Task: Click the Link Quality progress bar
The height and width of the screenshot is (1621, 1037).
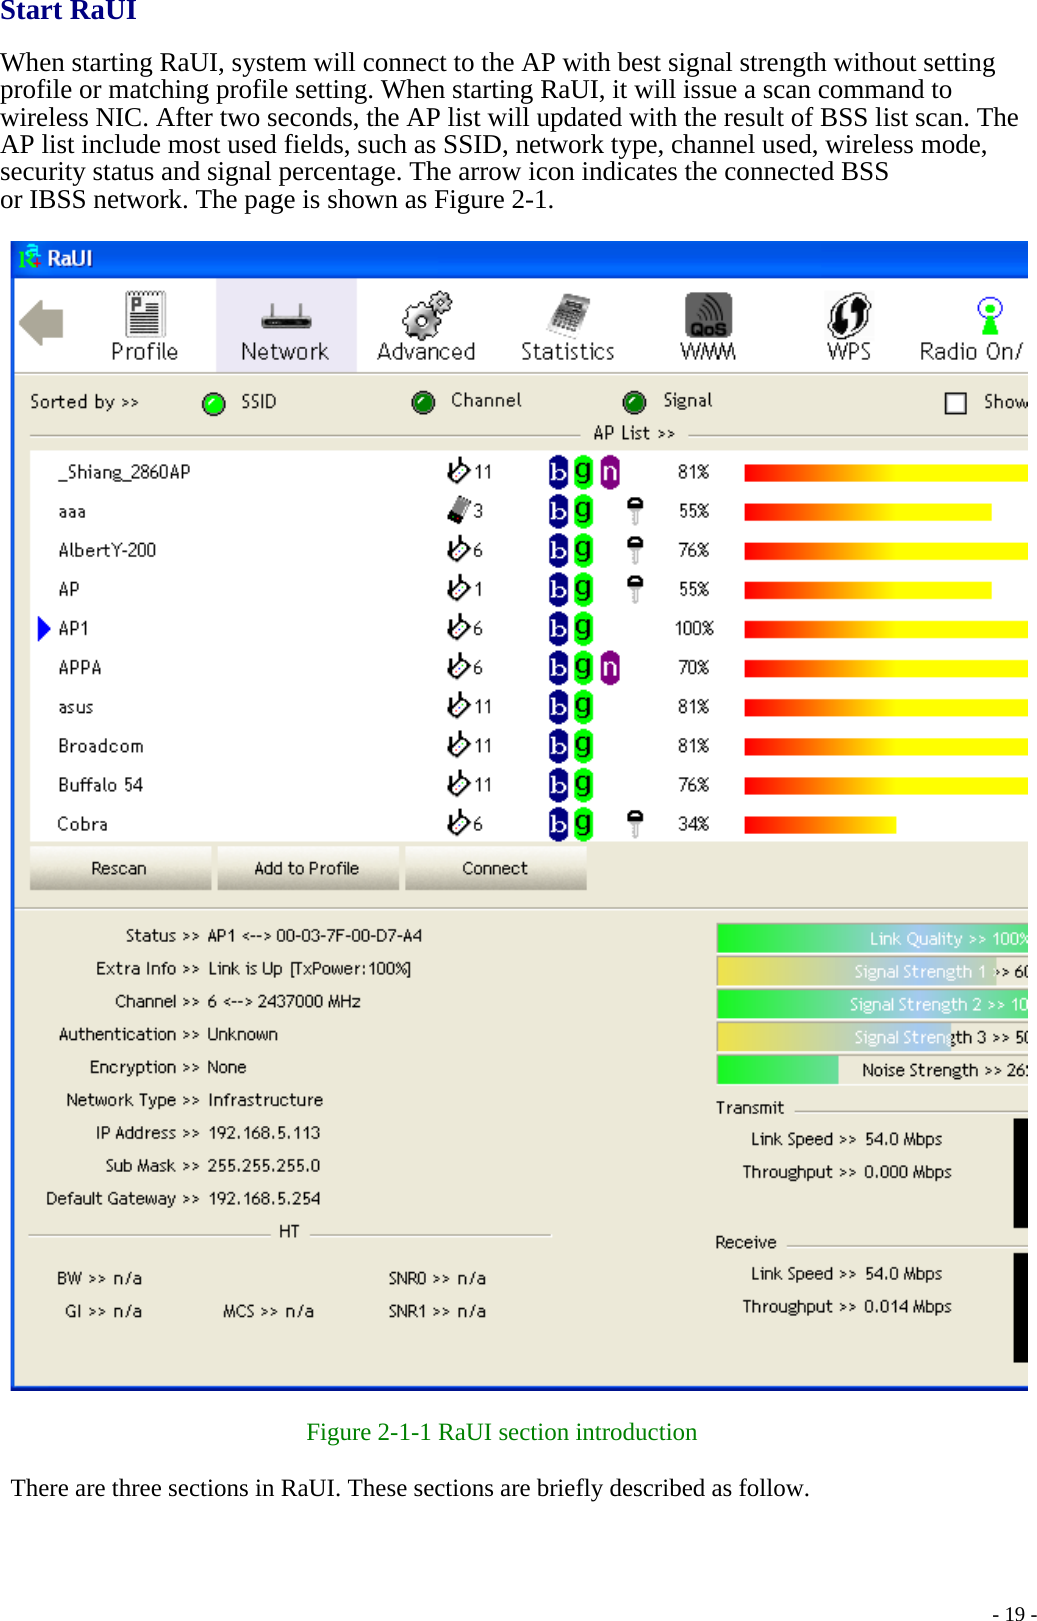Action: coord(872,938)
